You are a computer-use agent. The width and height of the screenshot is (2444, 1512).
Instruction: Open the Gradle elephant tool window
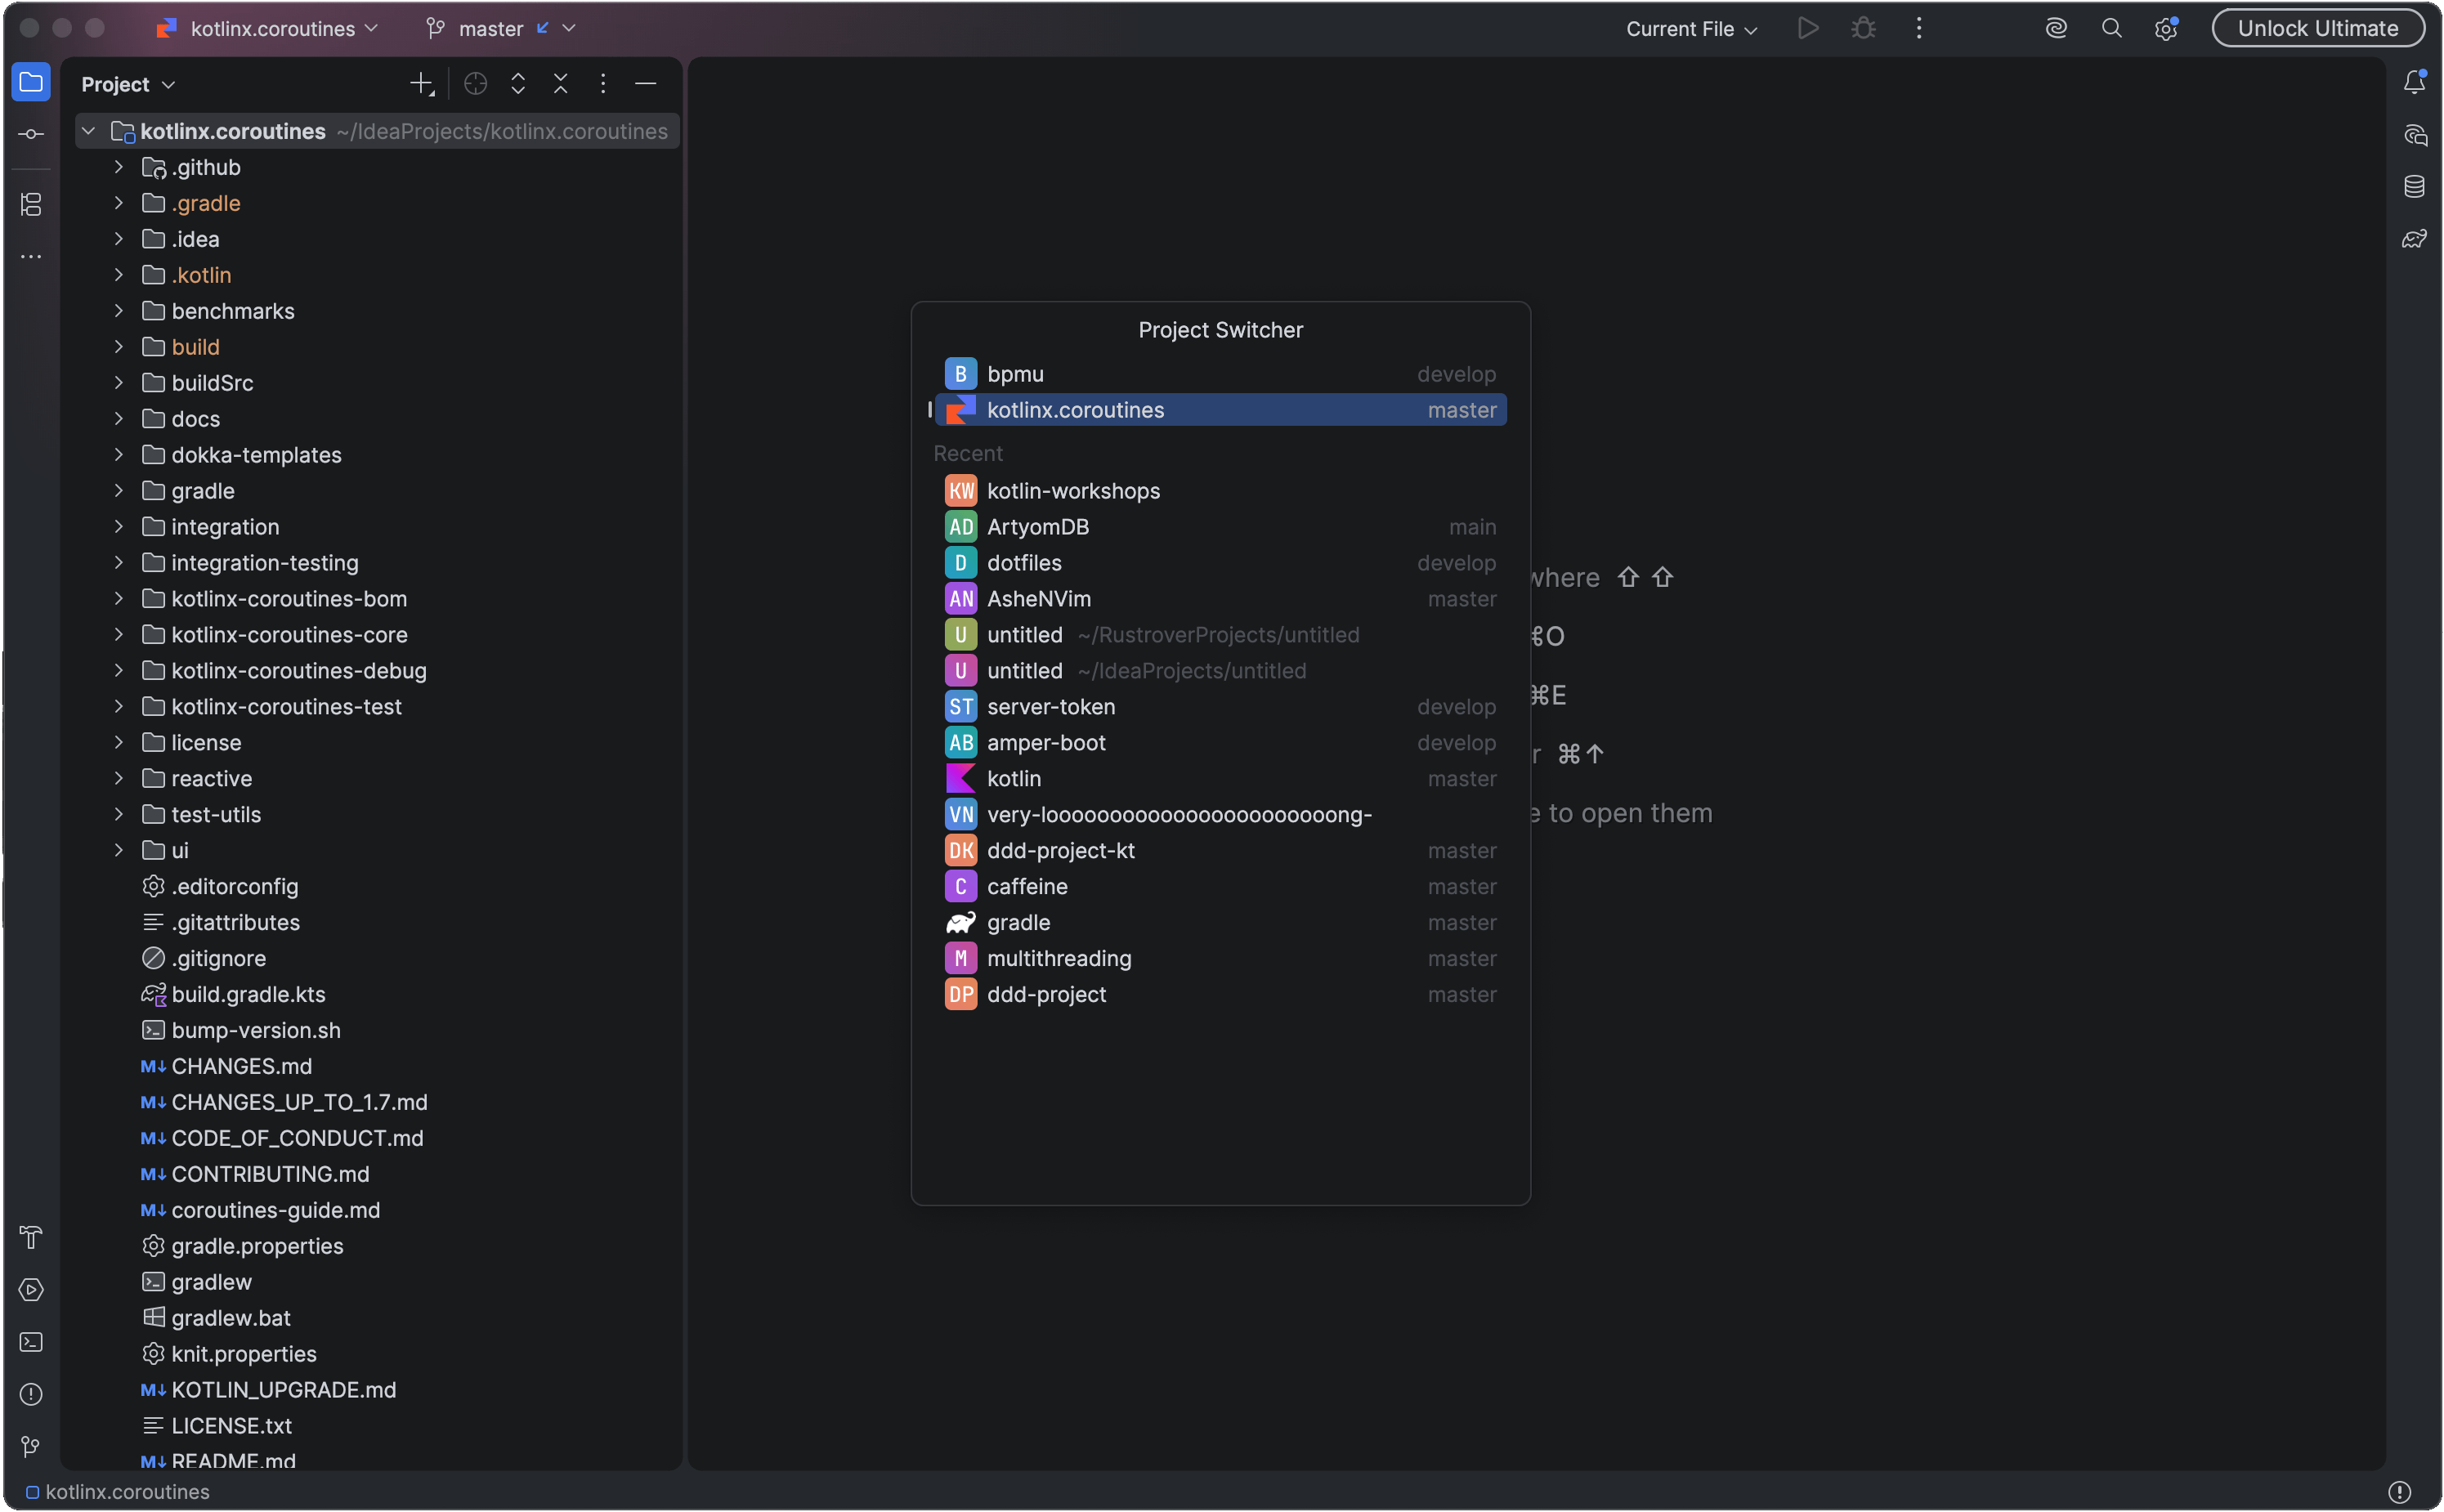(2414, 238)
